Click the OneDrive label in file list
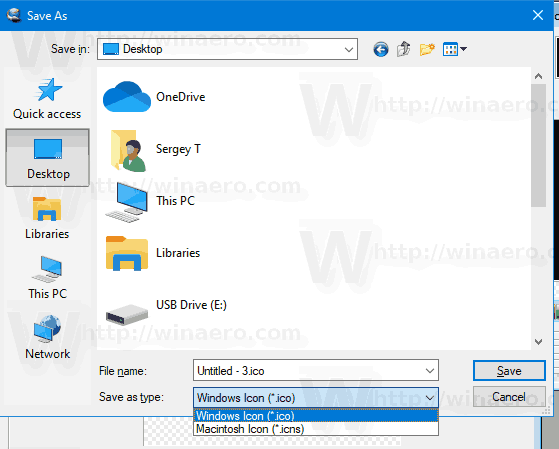The image size is (559, 449). pos(180,97)
